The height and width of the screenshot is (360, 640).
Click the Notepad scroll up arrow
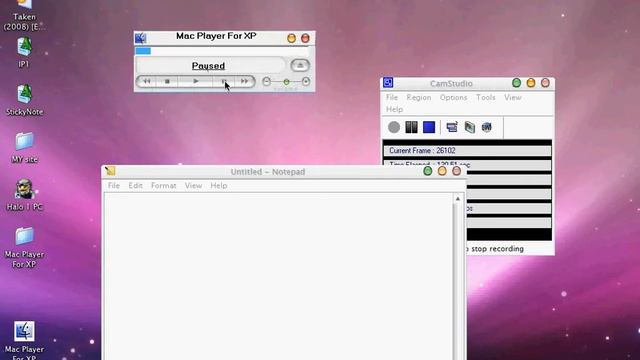(x=458, y=199)
